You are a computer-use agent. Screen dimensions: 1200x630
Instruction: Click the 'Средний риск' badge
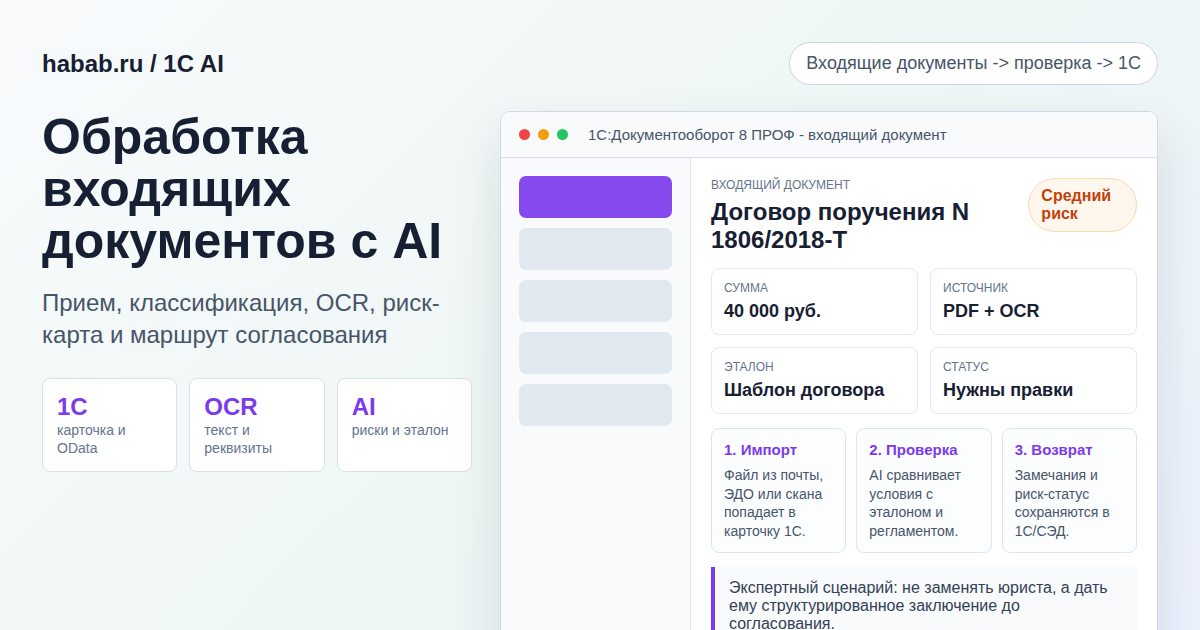(x=1082, y=205)
